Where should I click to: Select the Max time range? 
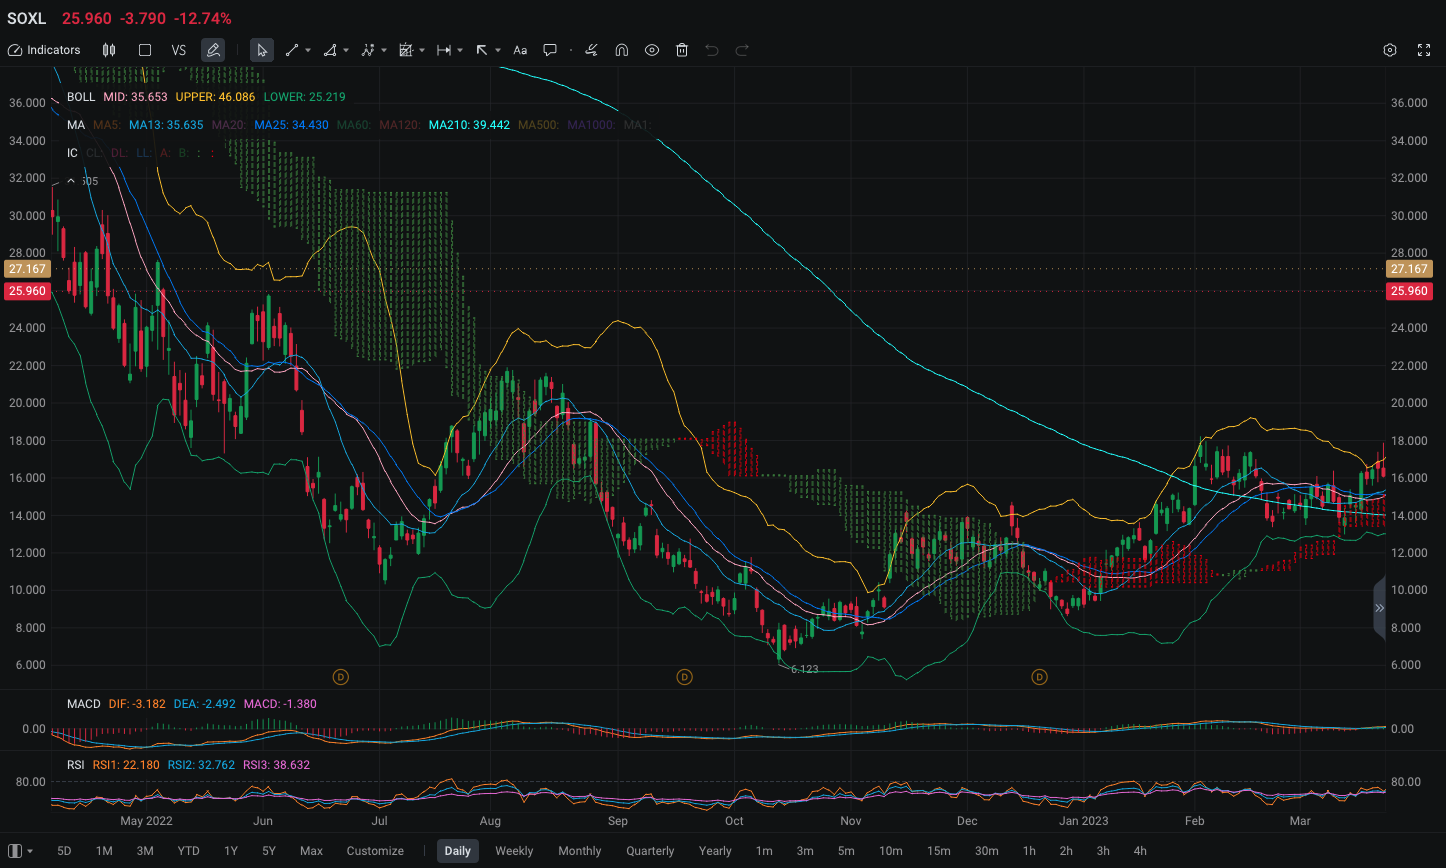(x=311, y=851)
